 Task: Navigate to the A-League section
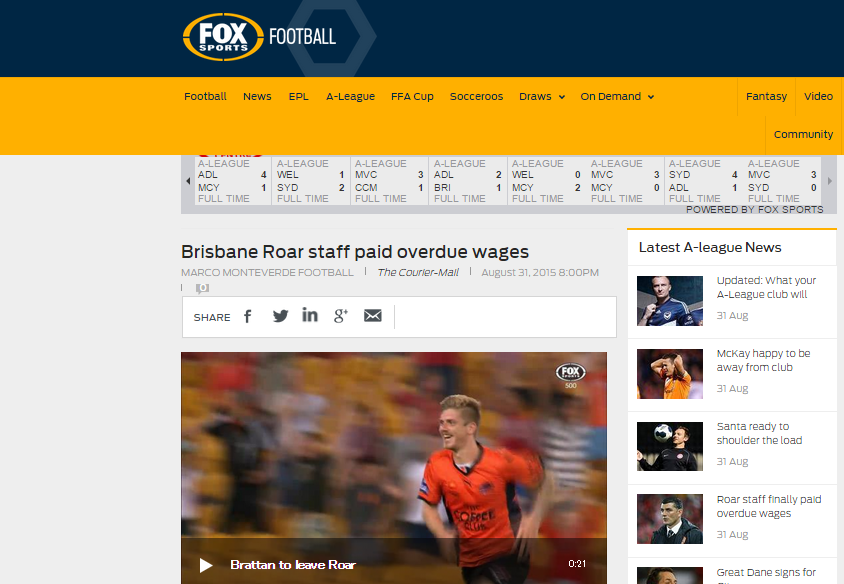click(350, 97)
